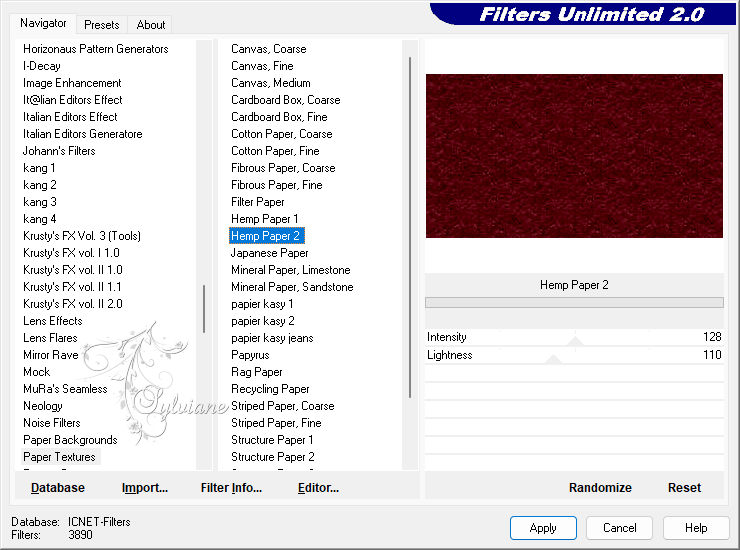This screenshot has width=740, height=550.
Task: Choose Cotton Paper, Fine filter
Action: [275, 151]
